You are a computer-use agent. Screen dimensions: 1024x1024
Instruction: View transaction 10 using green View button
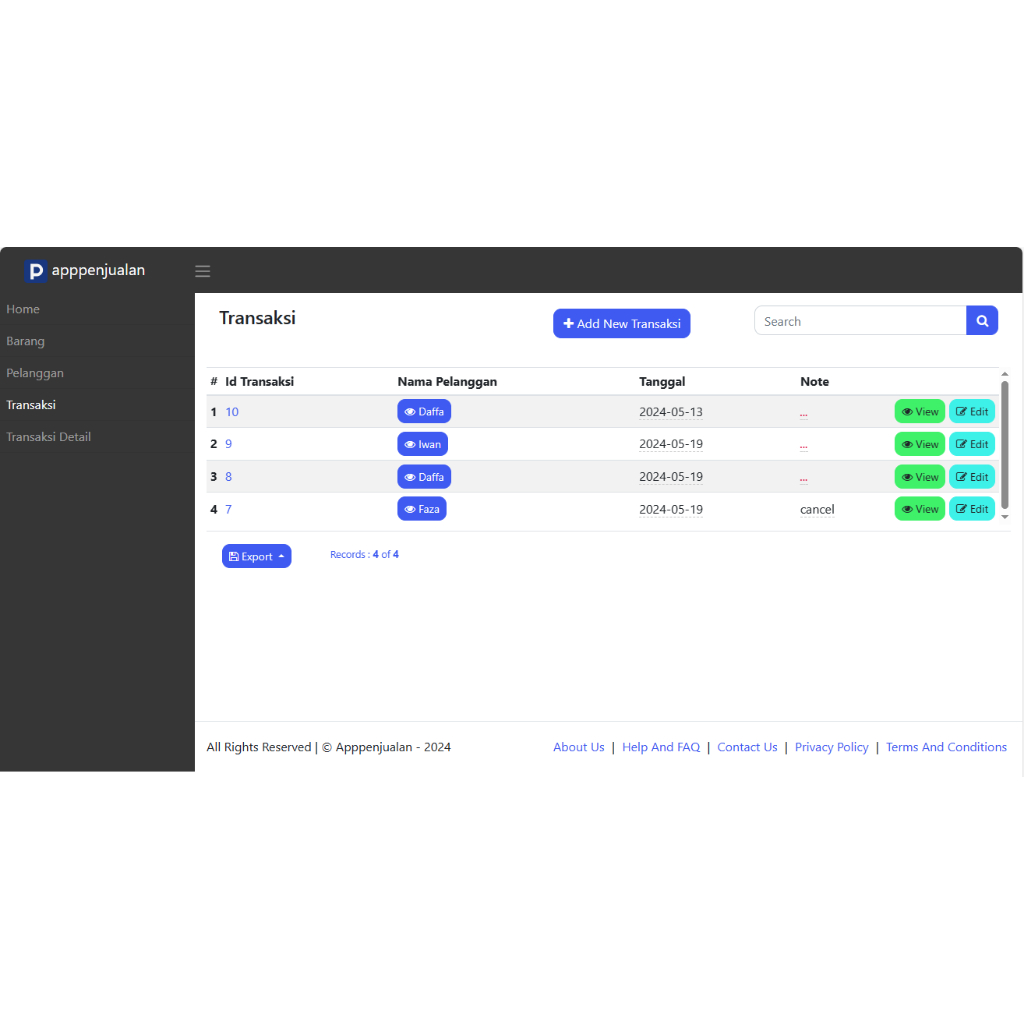919,412
